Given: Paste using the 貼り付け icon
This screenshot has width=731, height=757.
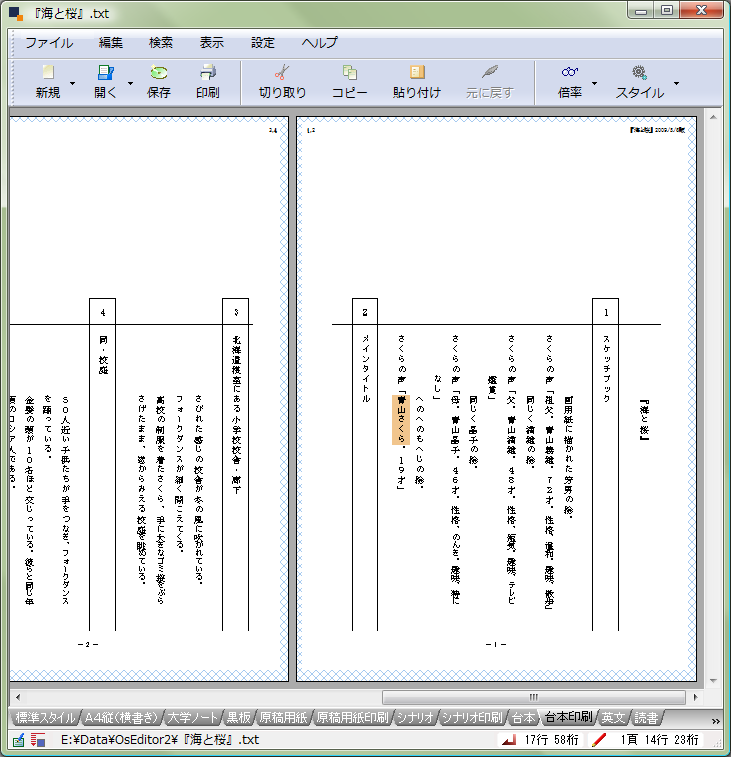Looking at the screenshot, I should (x=417, y=72).
